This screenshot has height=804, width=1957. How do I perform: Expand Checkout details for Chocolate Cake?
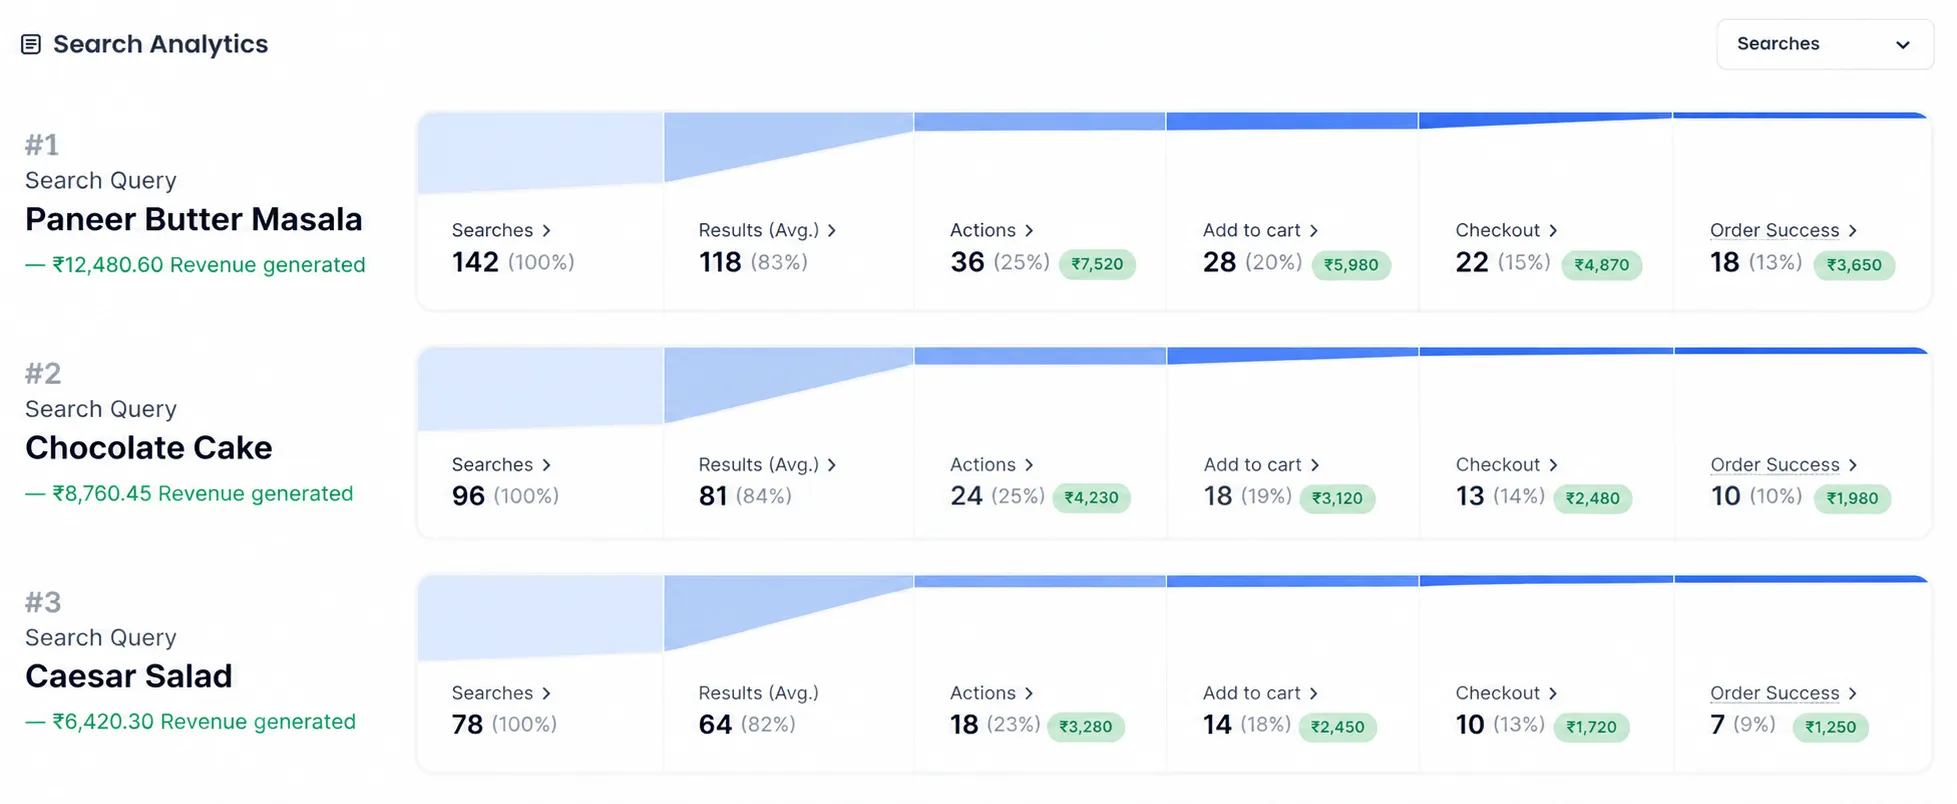pos(1553,465)
